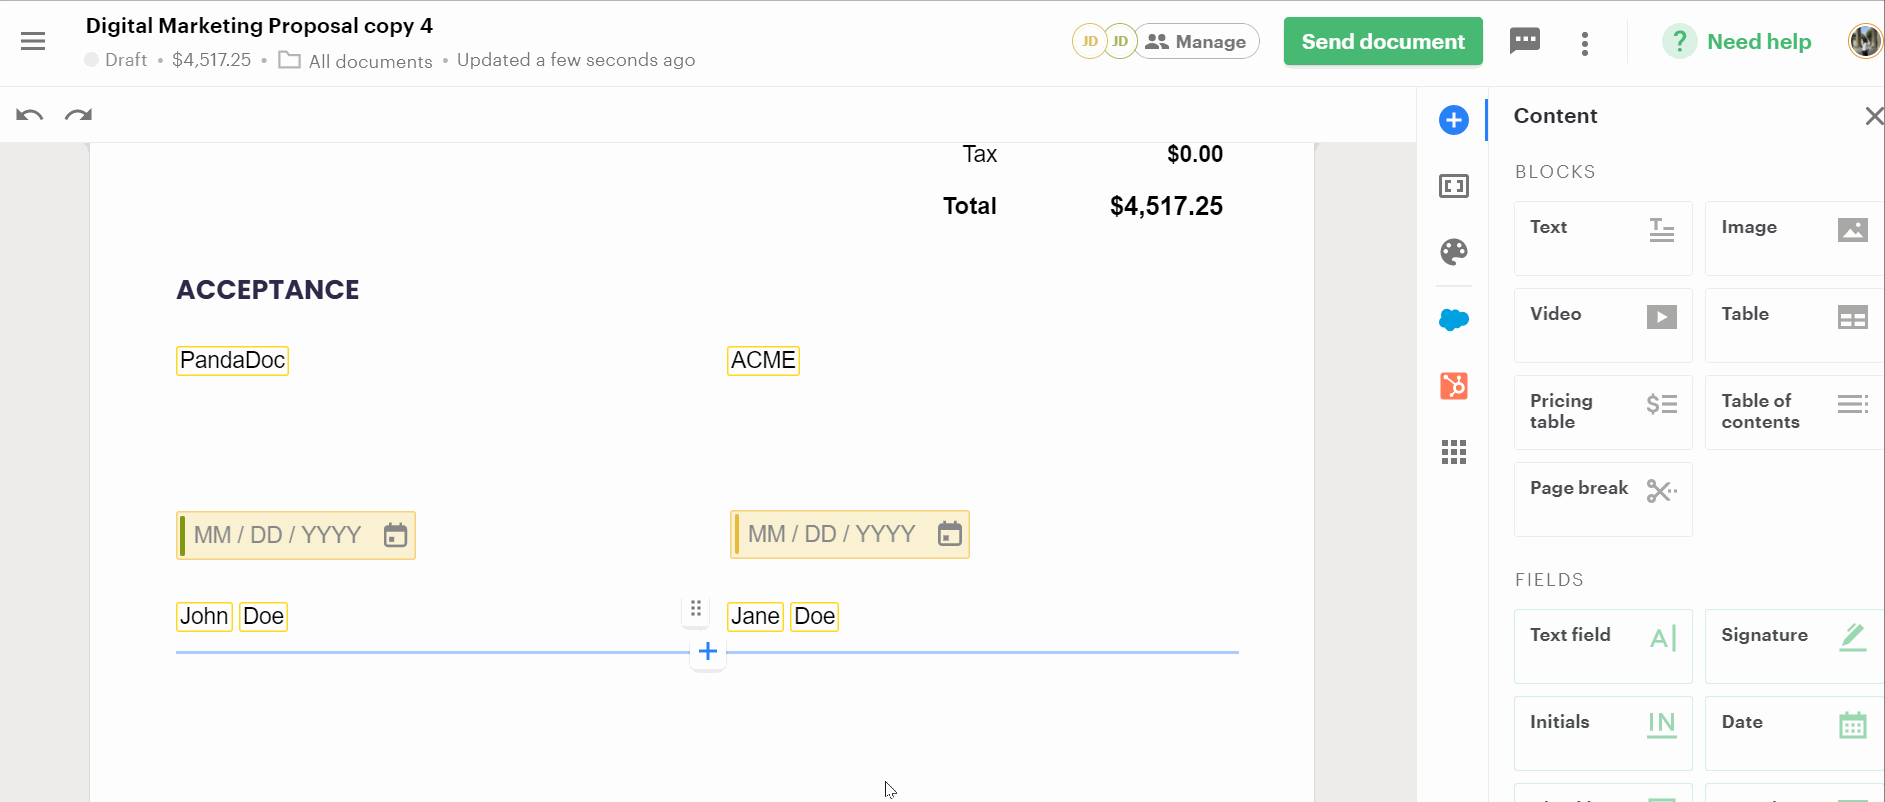Select the Date field
The height and width of the screenshot is (802, 1885).
click(x=1794, y=733)
